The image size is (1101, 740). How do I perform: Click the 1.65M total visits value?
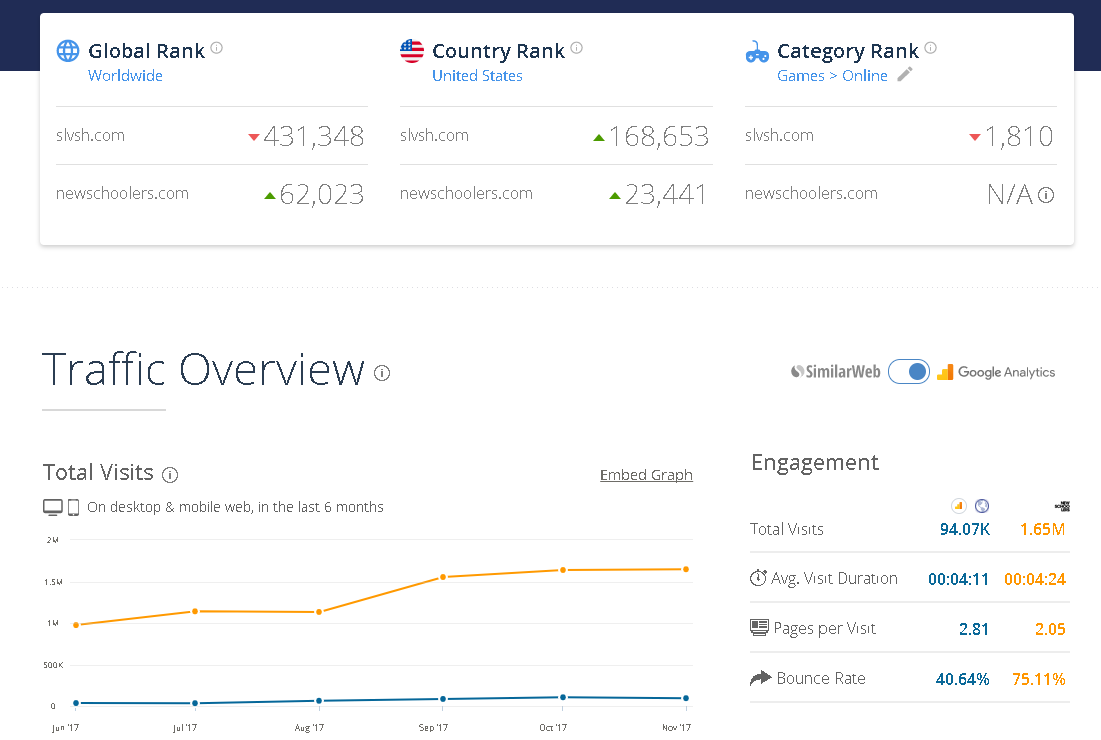[1043, 529]
